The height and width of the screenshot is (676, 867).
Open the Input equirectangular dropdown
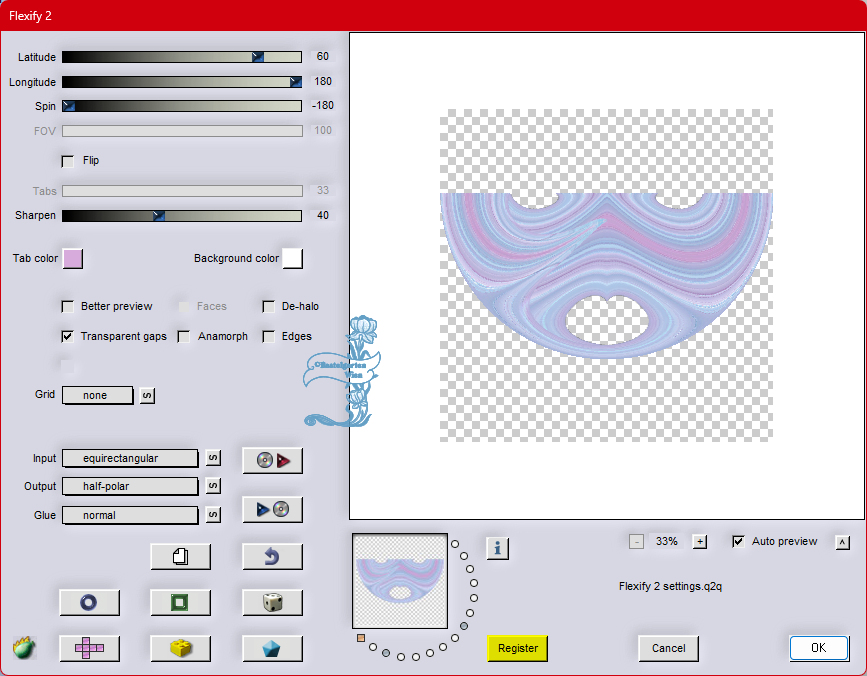tap(130, 458)
